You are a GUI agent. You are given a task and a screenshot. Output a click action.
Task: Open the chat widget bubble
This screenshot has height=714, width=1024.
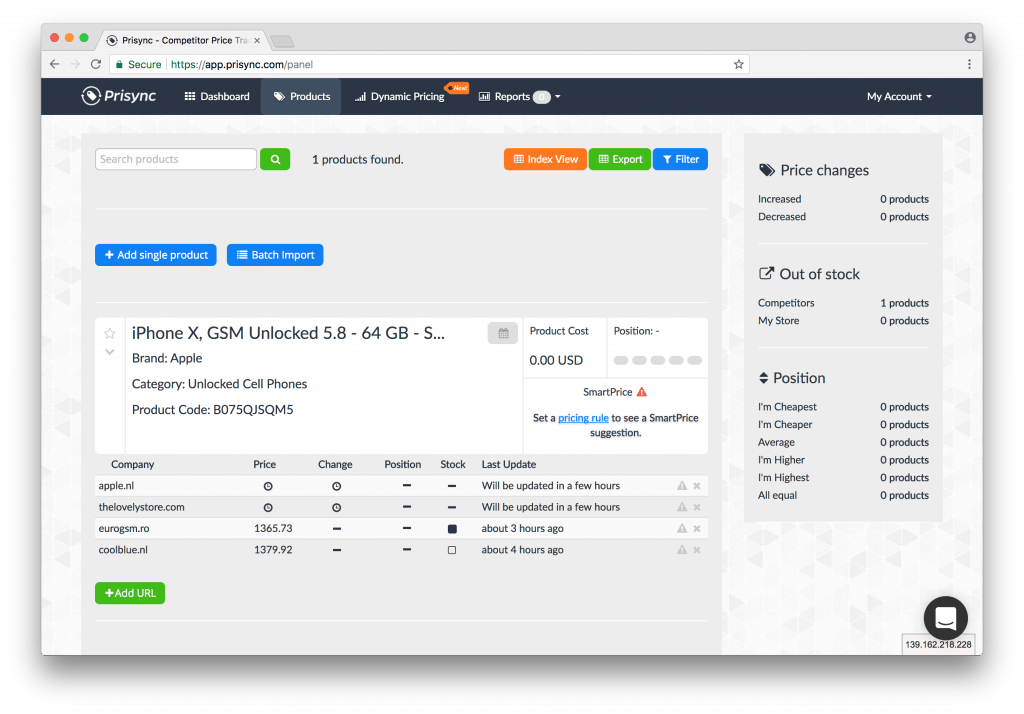click(946, 619)
